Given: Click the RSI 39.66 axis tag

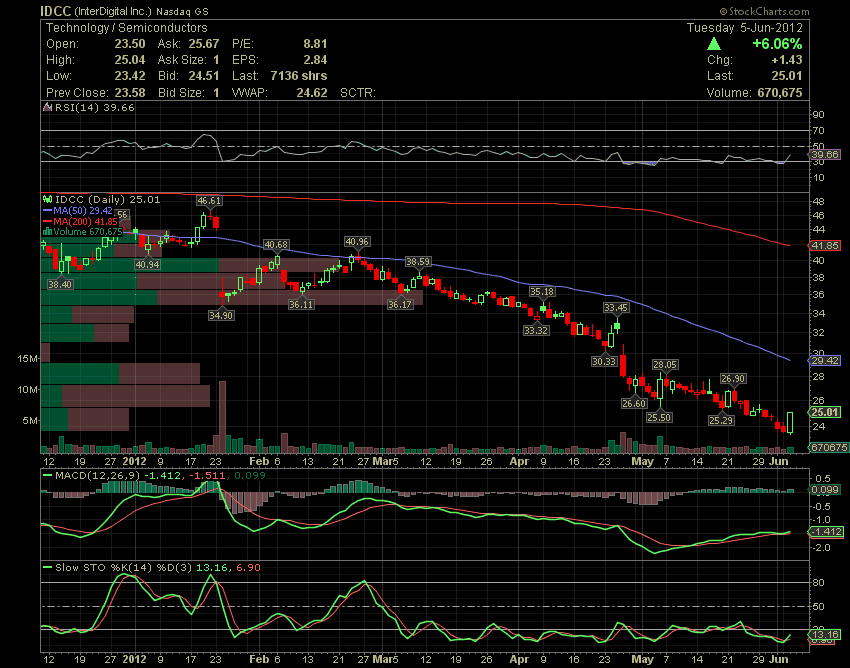Looking at the screenshot, I should (x=825, y=155).
